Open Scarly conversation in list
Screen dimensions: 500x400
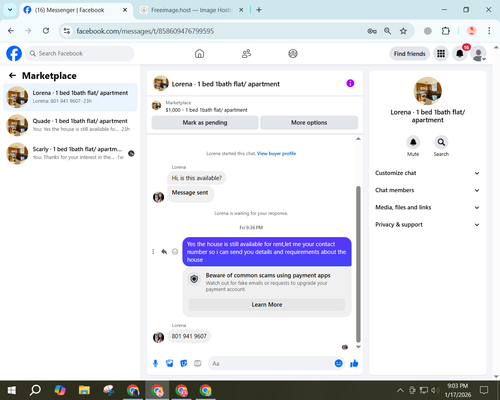pos(70,153)
